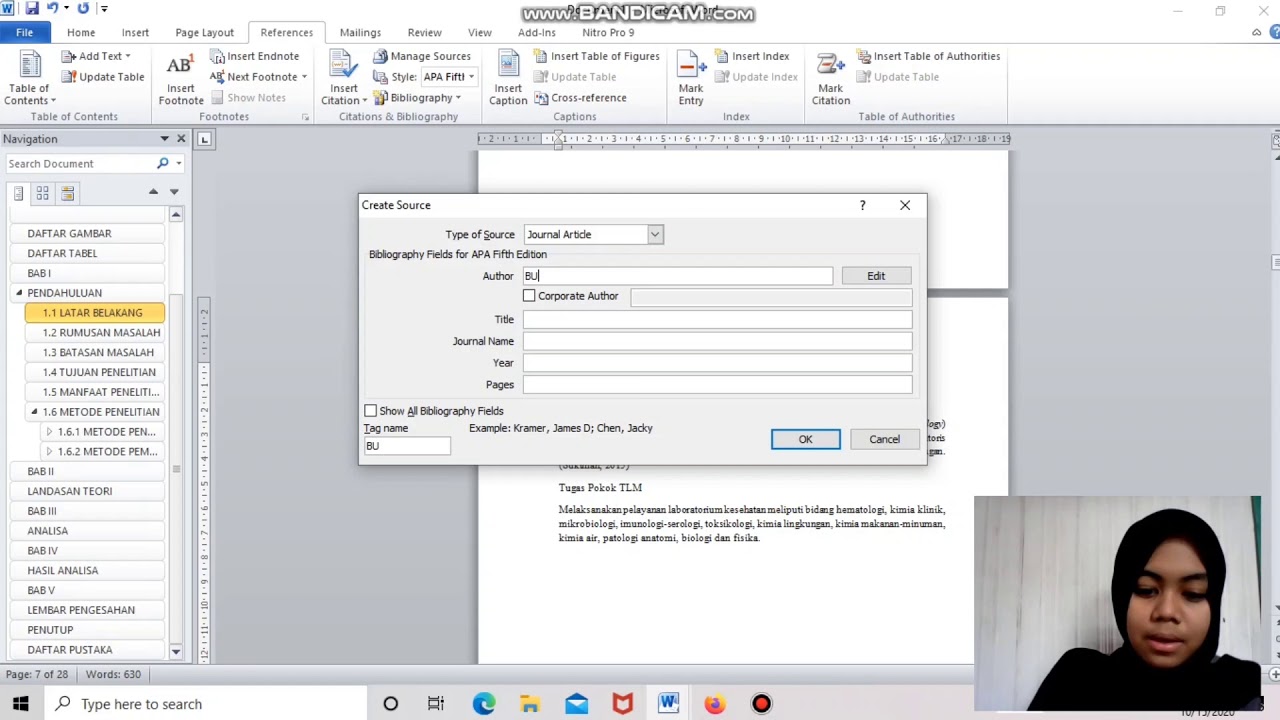Click Cancel in Create Source dialog

click(x=884, y=439)
